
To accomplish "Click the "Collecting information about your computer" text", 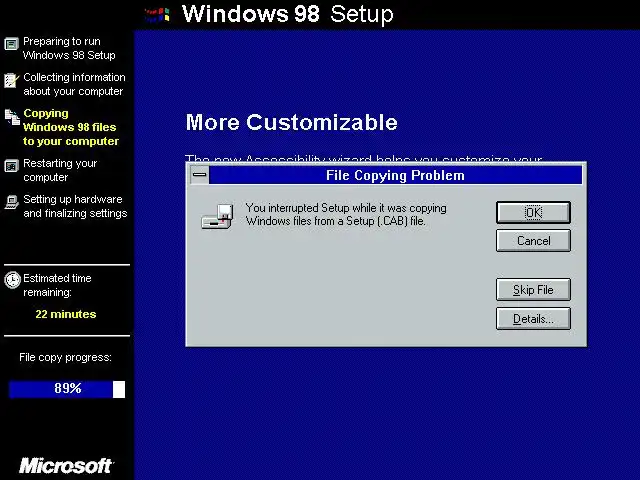I will click(74, 84).
